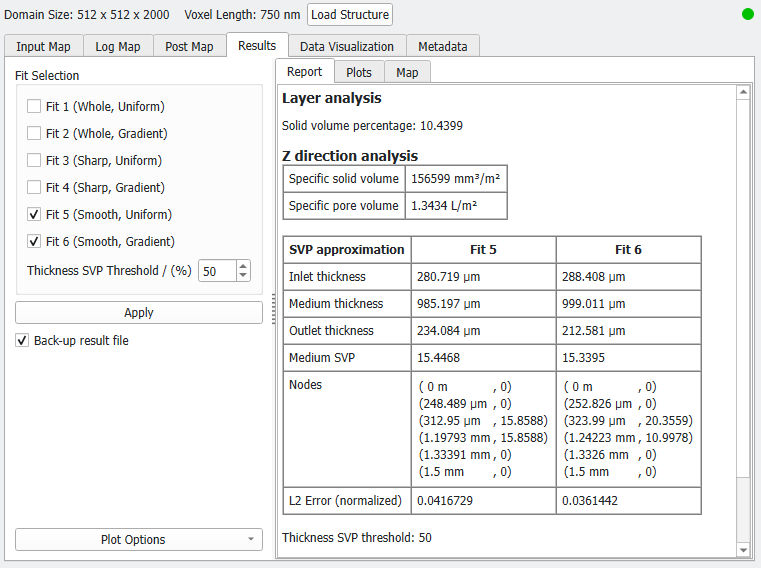Click the Fit 6 L2 error 0.0361442
This screenshot has height=568, width=761.
pos(590,501)
